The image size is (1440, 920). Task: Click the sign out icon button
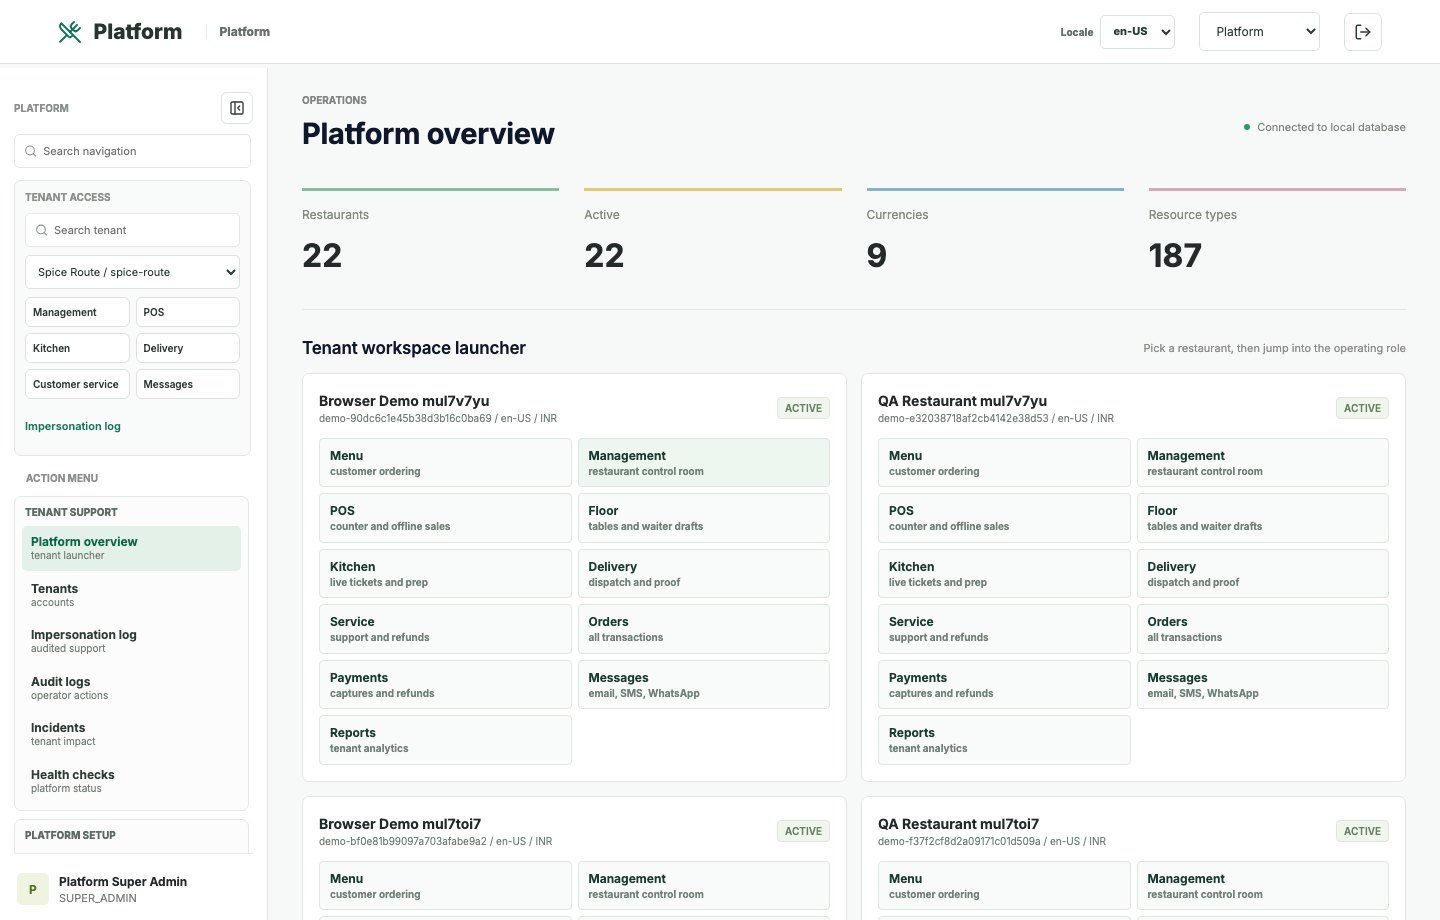coord(1363,32)
